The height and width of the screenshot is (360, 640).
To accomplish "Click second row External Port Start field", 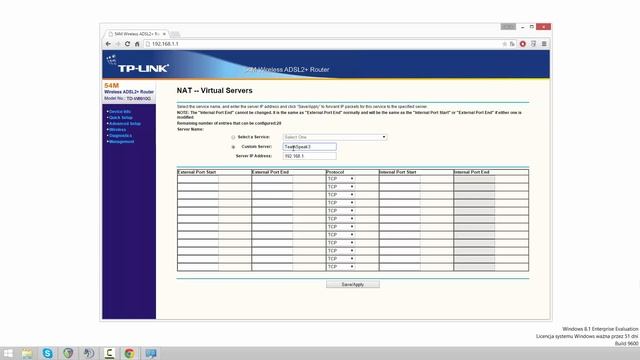I will 198,187.
